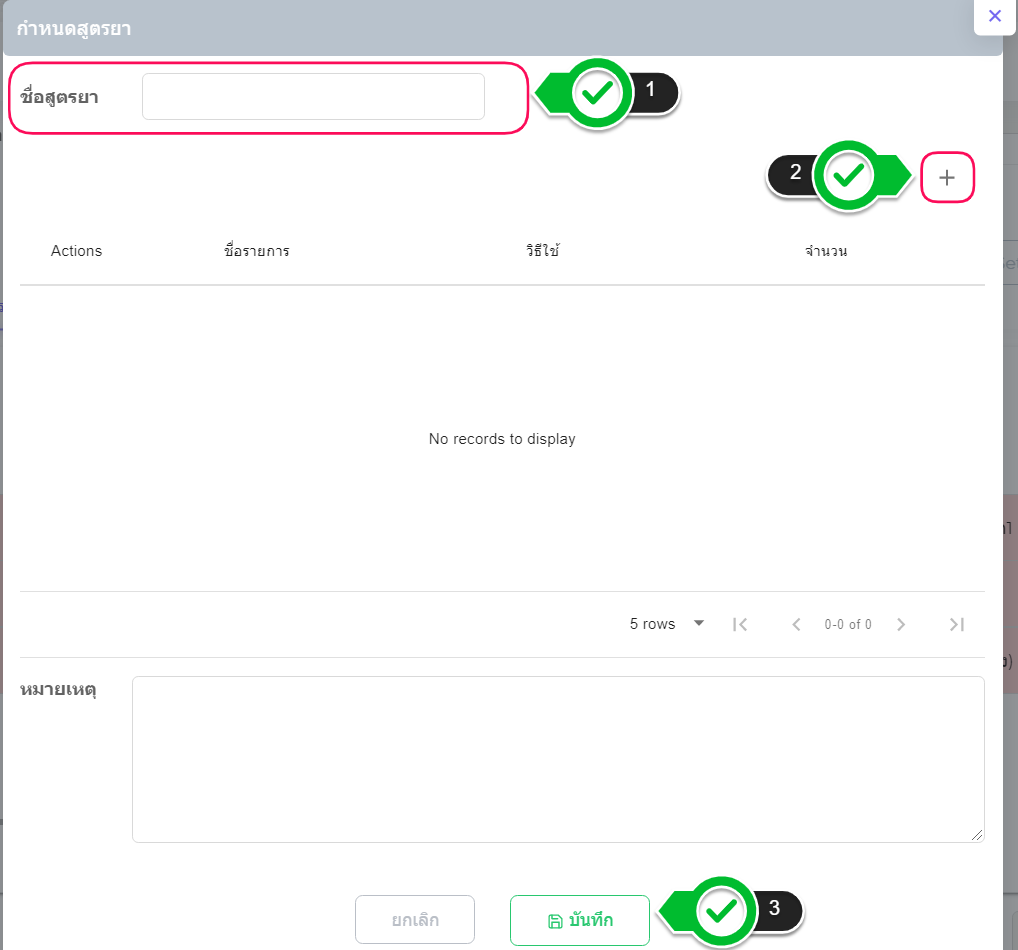Image resolution: width=1018 pixels, height=950 pixels.
Task: Click the 0-0 of 0 pagination label
Action: click(848, 624)
